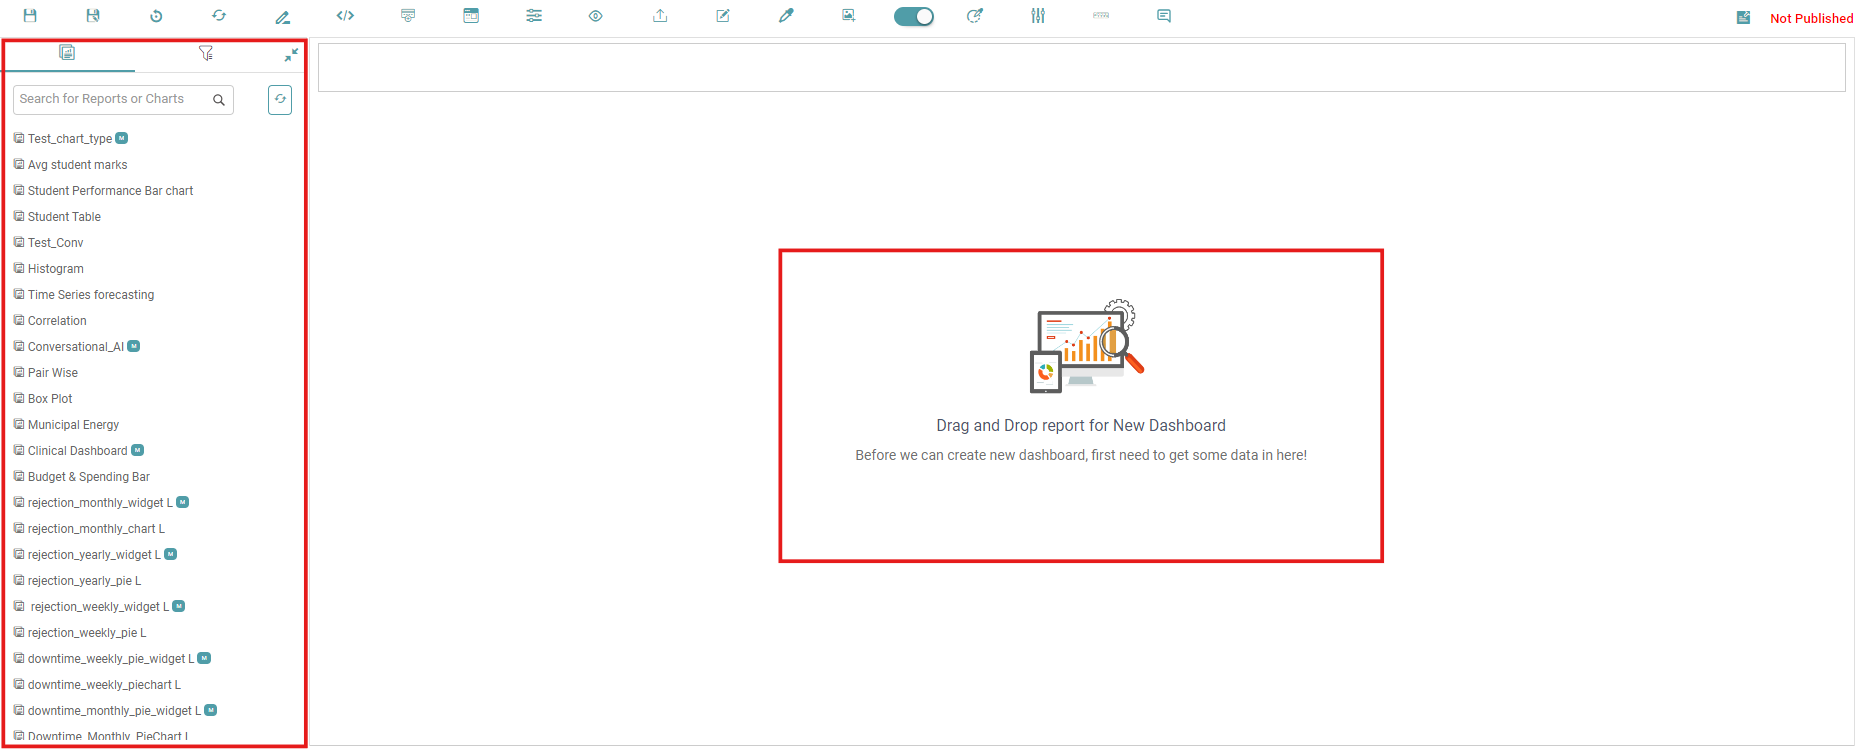Viewport: 1855px width, 749px height.
Task: Click the vertical sliders settings icon
Action: coord(1038,16)
